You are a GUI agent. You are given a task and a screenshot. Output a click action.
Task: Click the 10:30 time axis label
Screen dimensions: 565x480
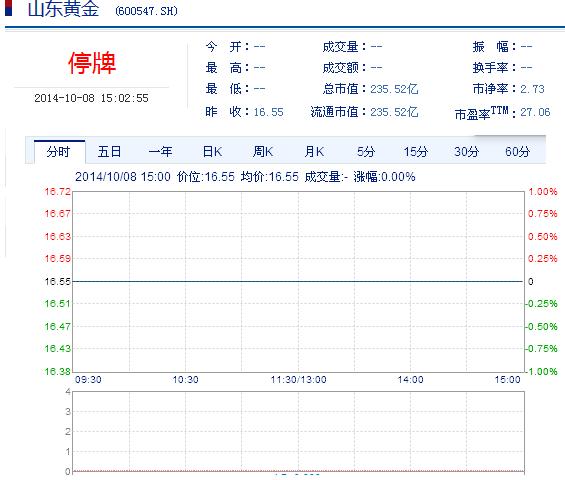[x=185, y=380]
